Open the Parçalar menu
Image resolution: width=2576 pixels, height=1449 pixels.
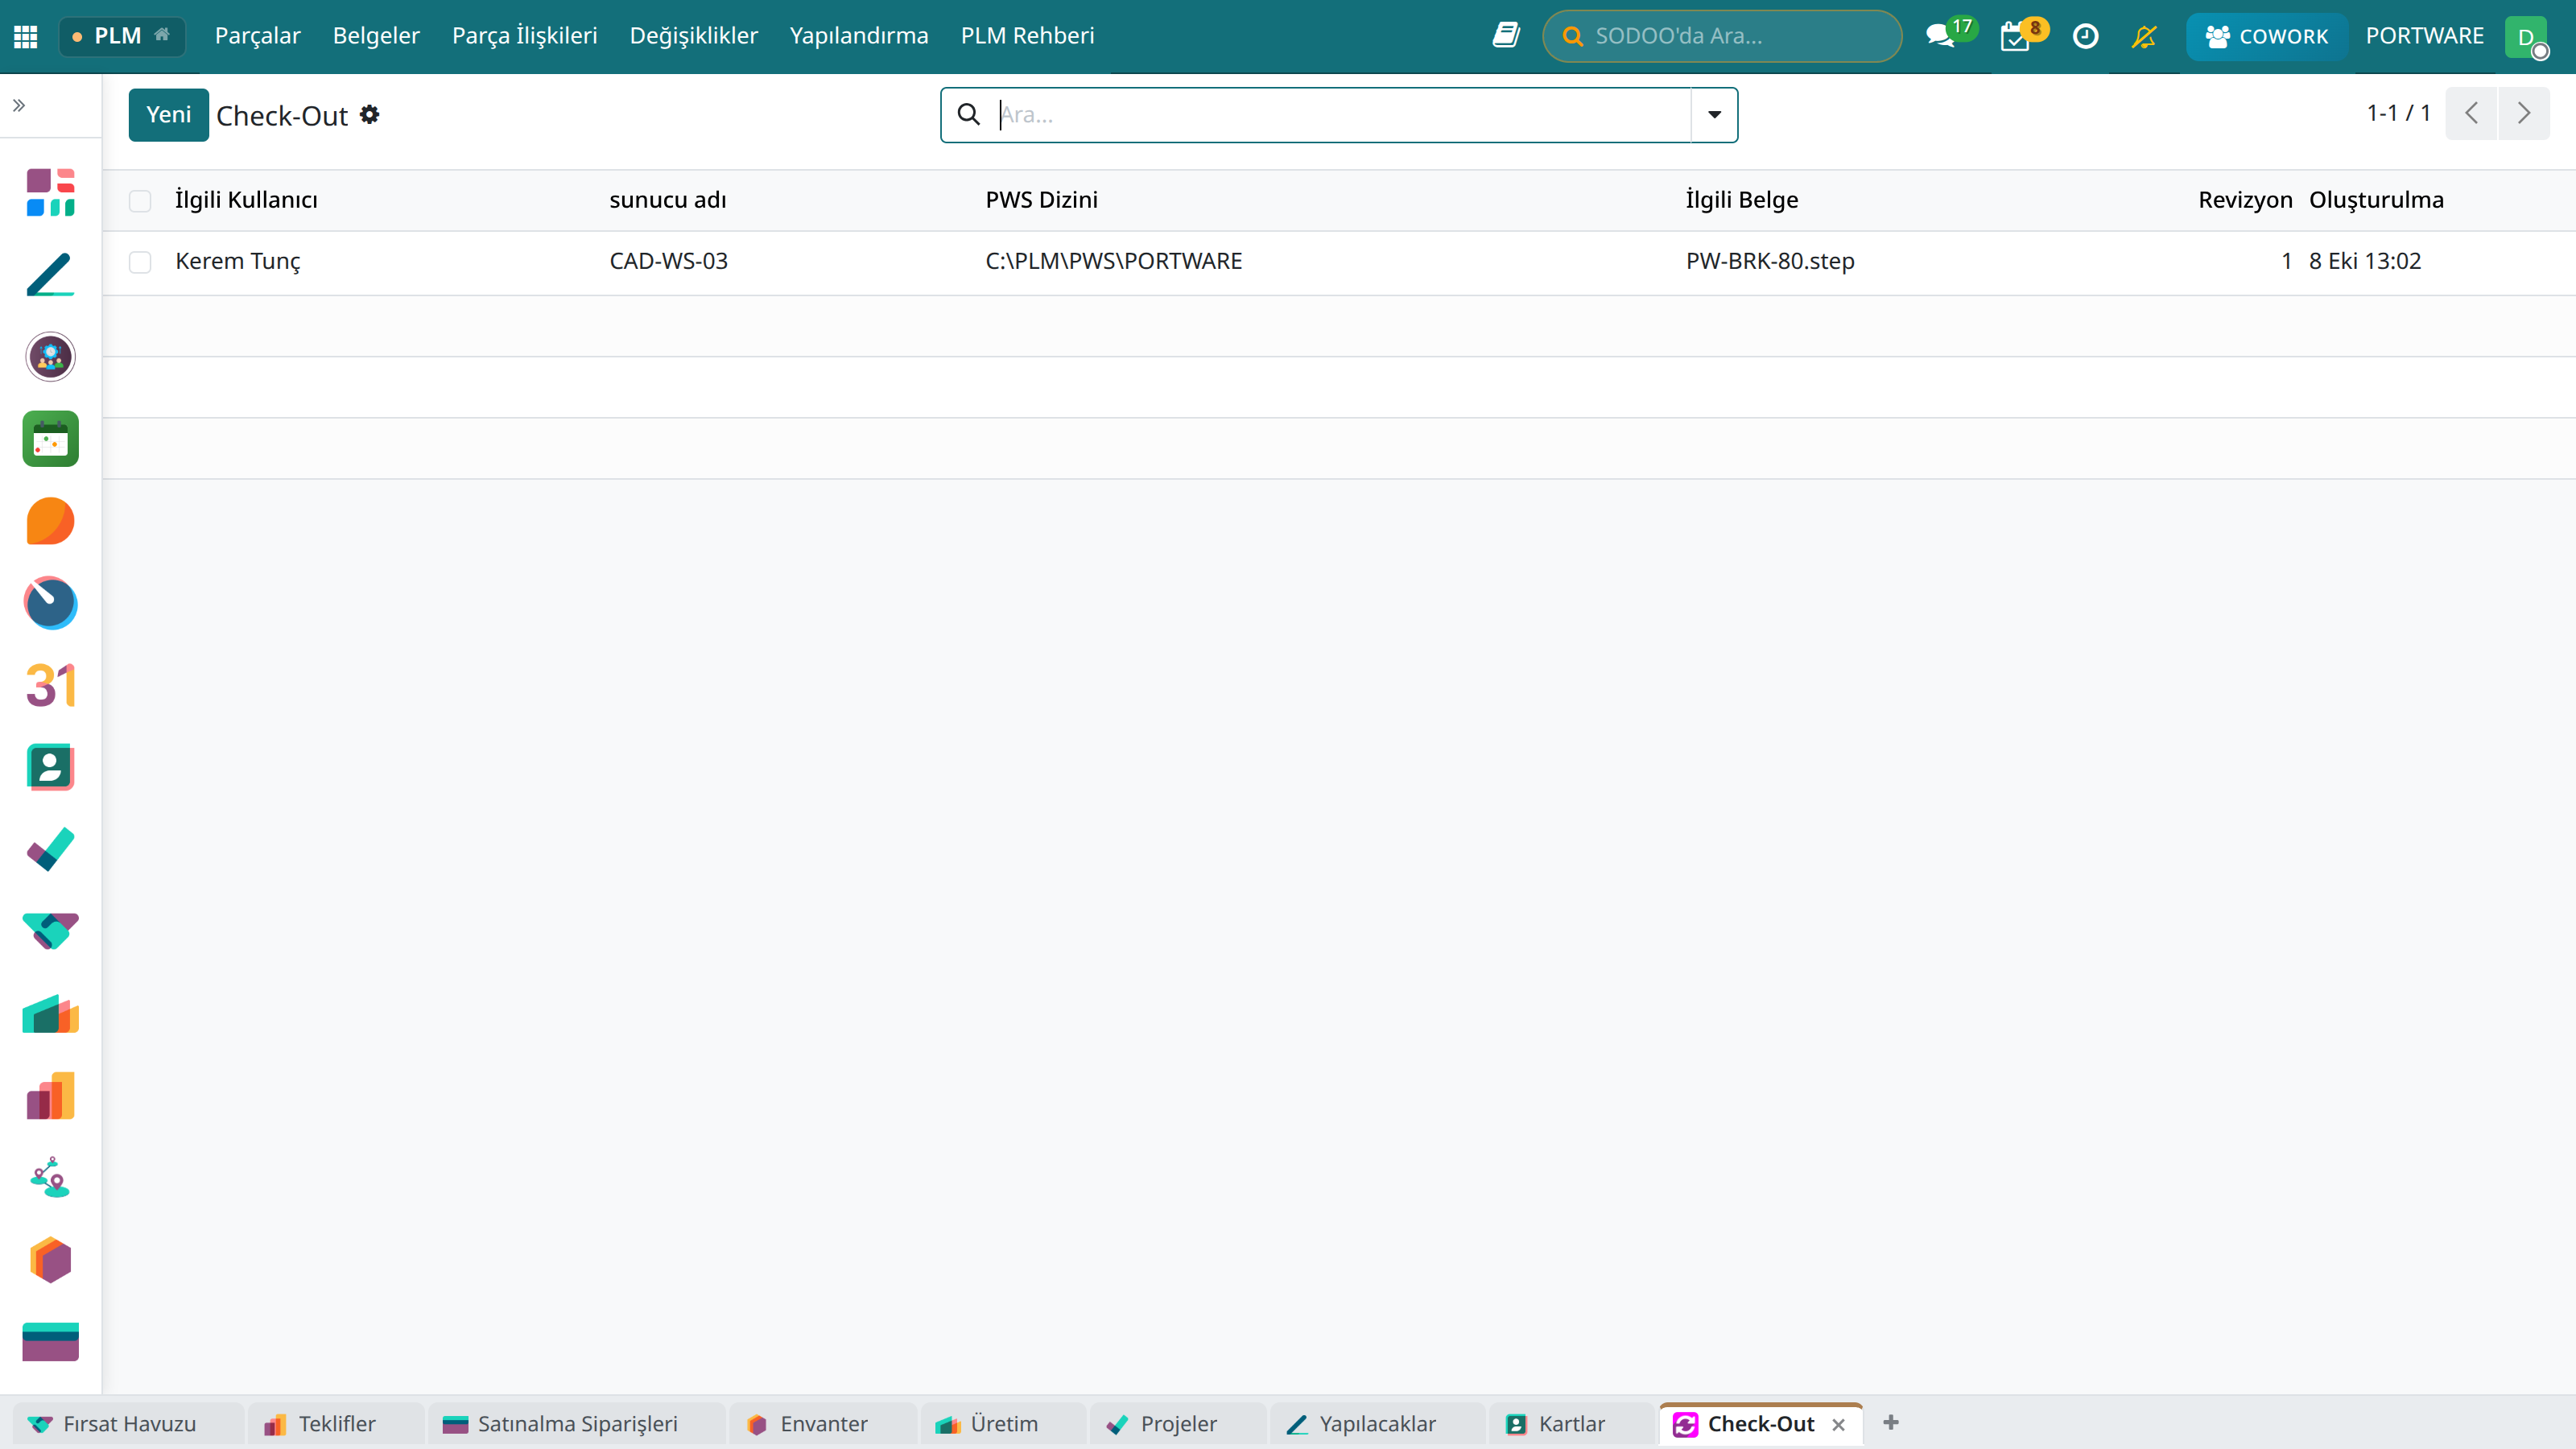[257, 36]
